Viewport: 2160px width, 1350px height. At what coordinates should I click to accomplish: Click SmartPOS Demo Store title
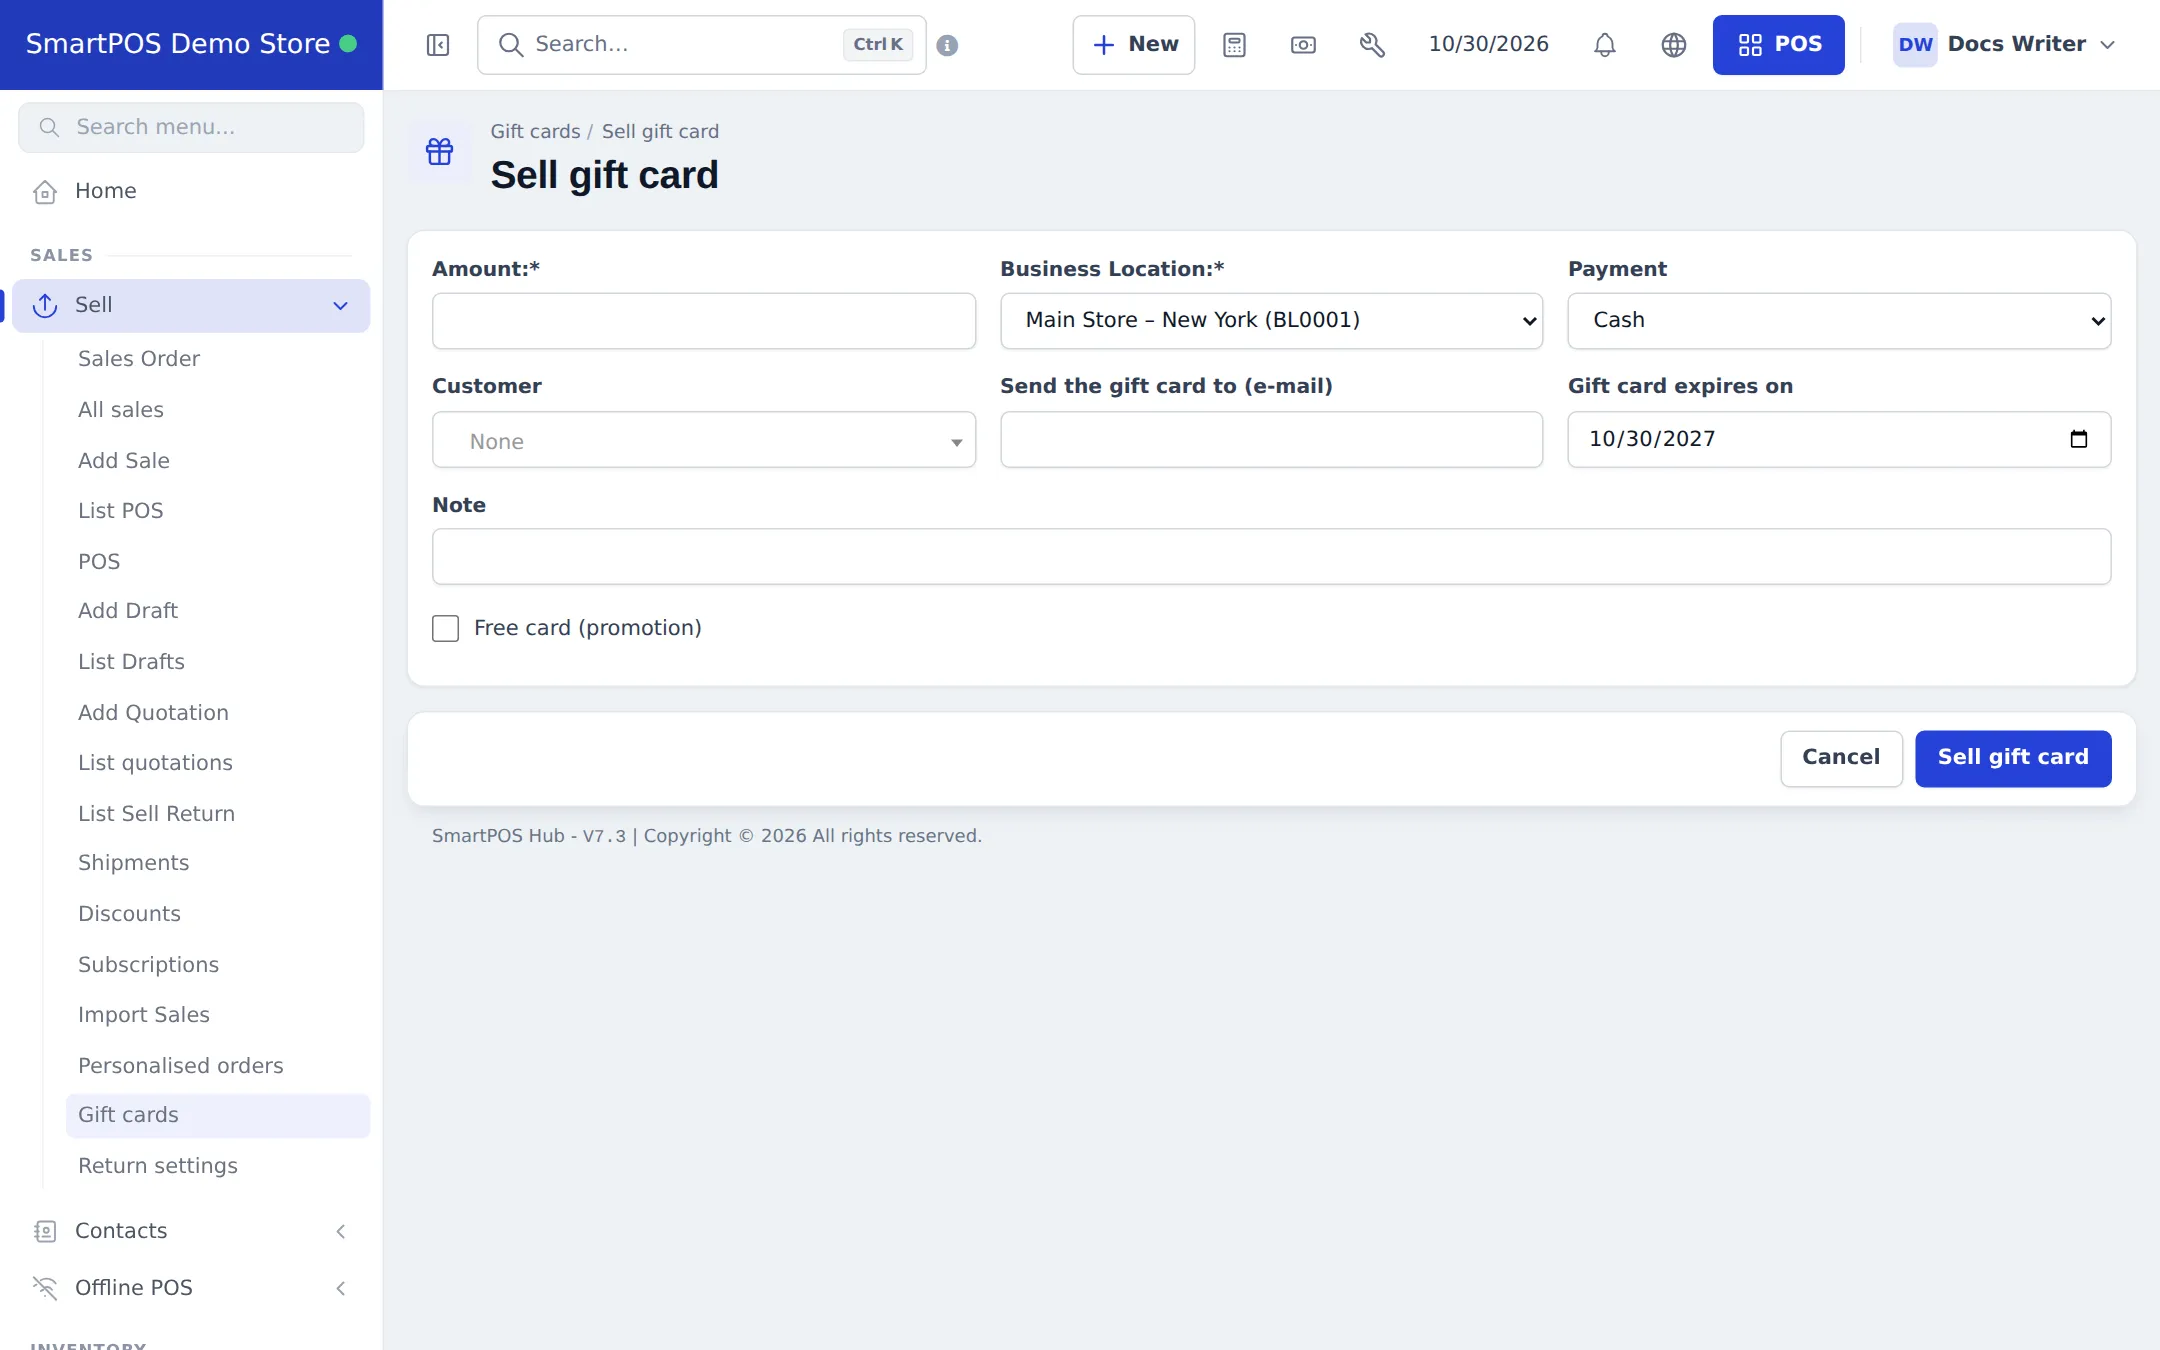177,44
